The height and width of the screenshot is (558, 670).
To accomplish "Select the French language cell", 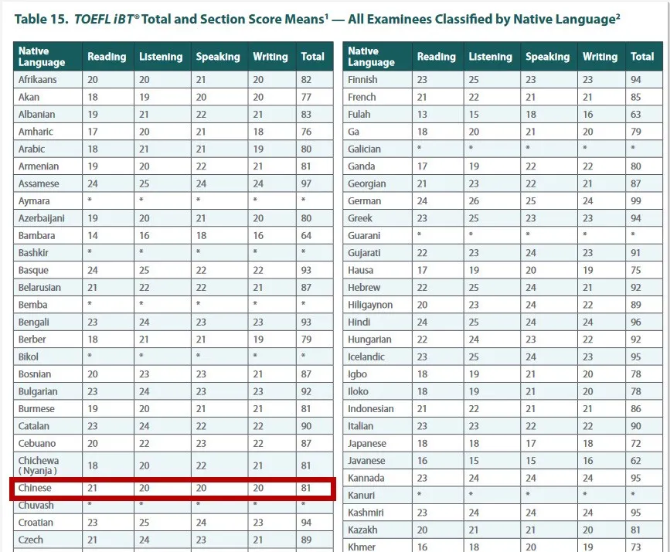I will (x=378, y=97).
